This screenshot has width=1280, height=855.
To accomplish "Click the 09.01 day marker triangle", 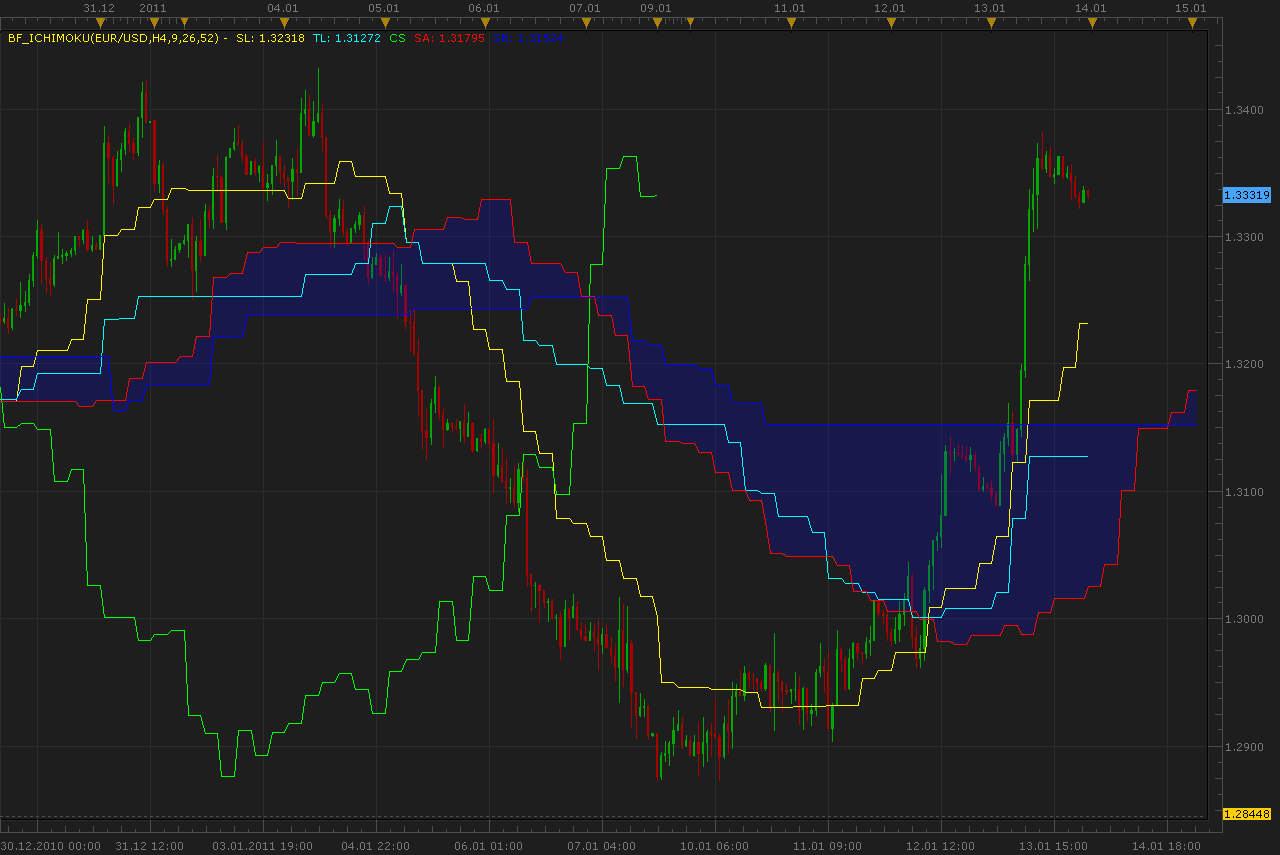I will (x=657, y=22).
